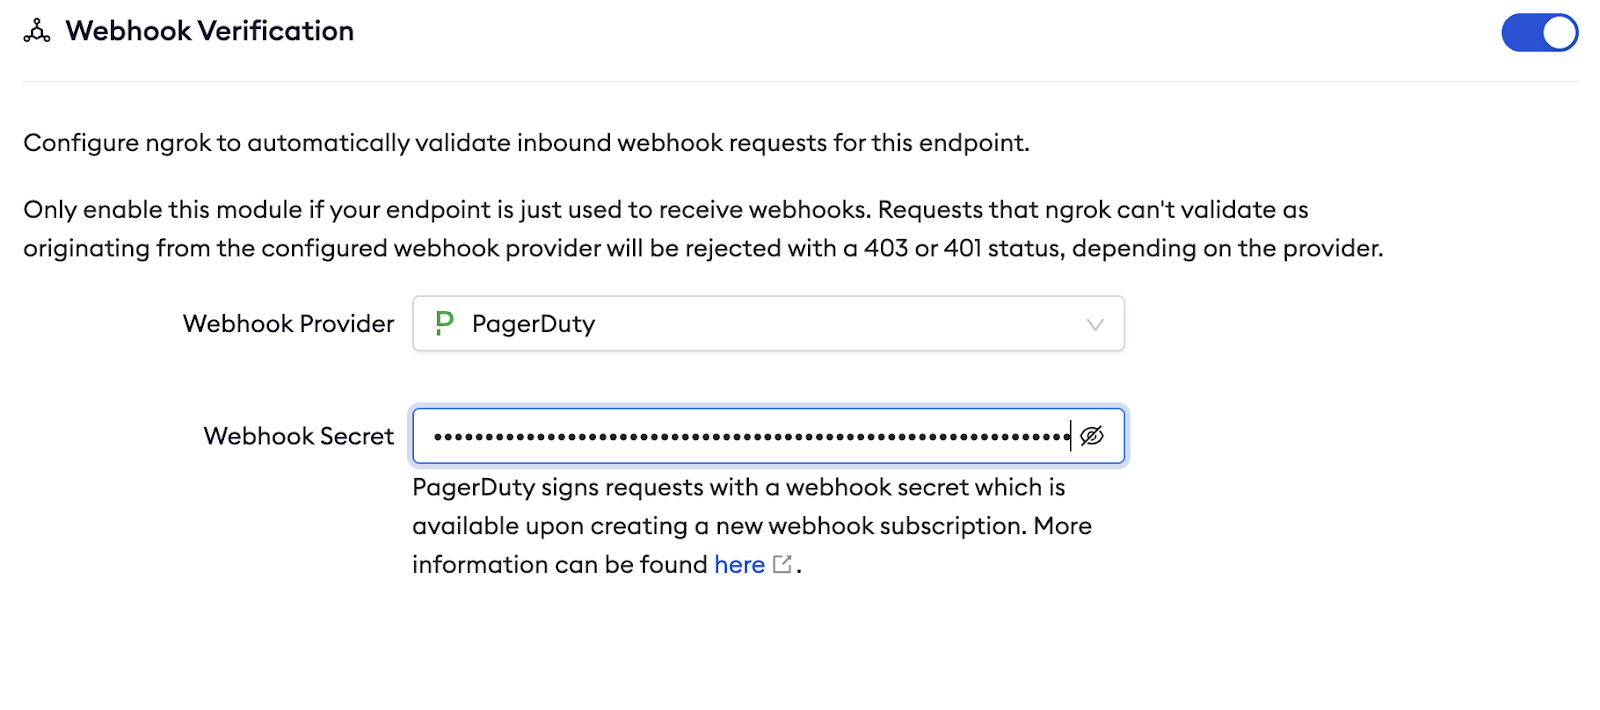Click the Webhook Provider label
This screenshot has height=710, width=1600.
pos(288,324)
